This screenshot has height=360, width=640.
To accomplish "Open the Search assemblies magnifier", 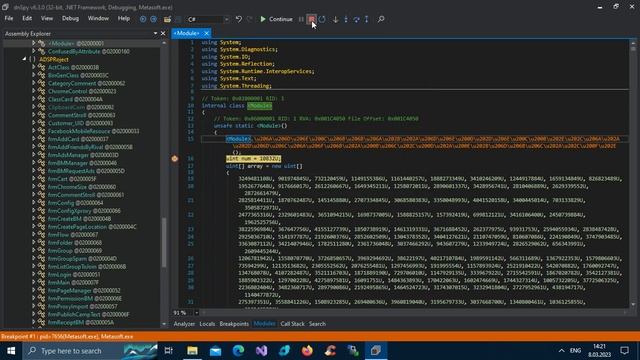I will click(381, 19).
